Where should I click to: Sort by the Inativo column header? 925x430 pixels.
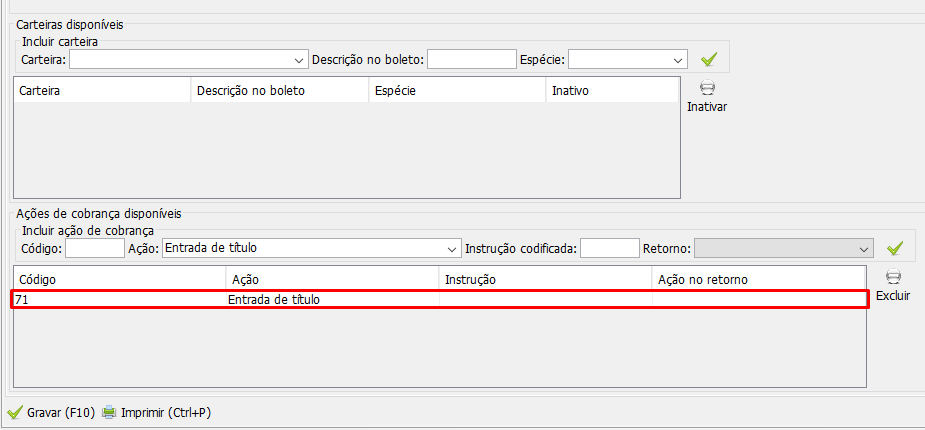pos(612,90)
